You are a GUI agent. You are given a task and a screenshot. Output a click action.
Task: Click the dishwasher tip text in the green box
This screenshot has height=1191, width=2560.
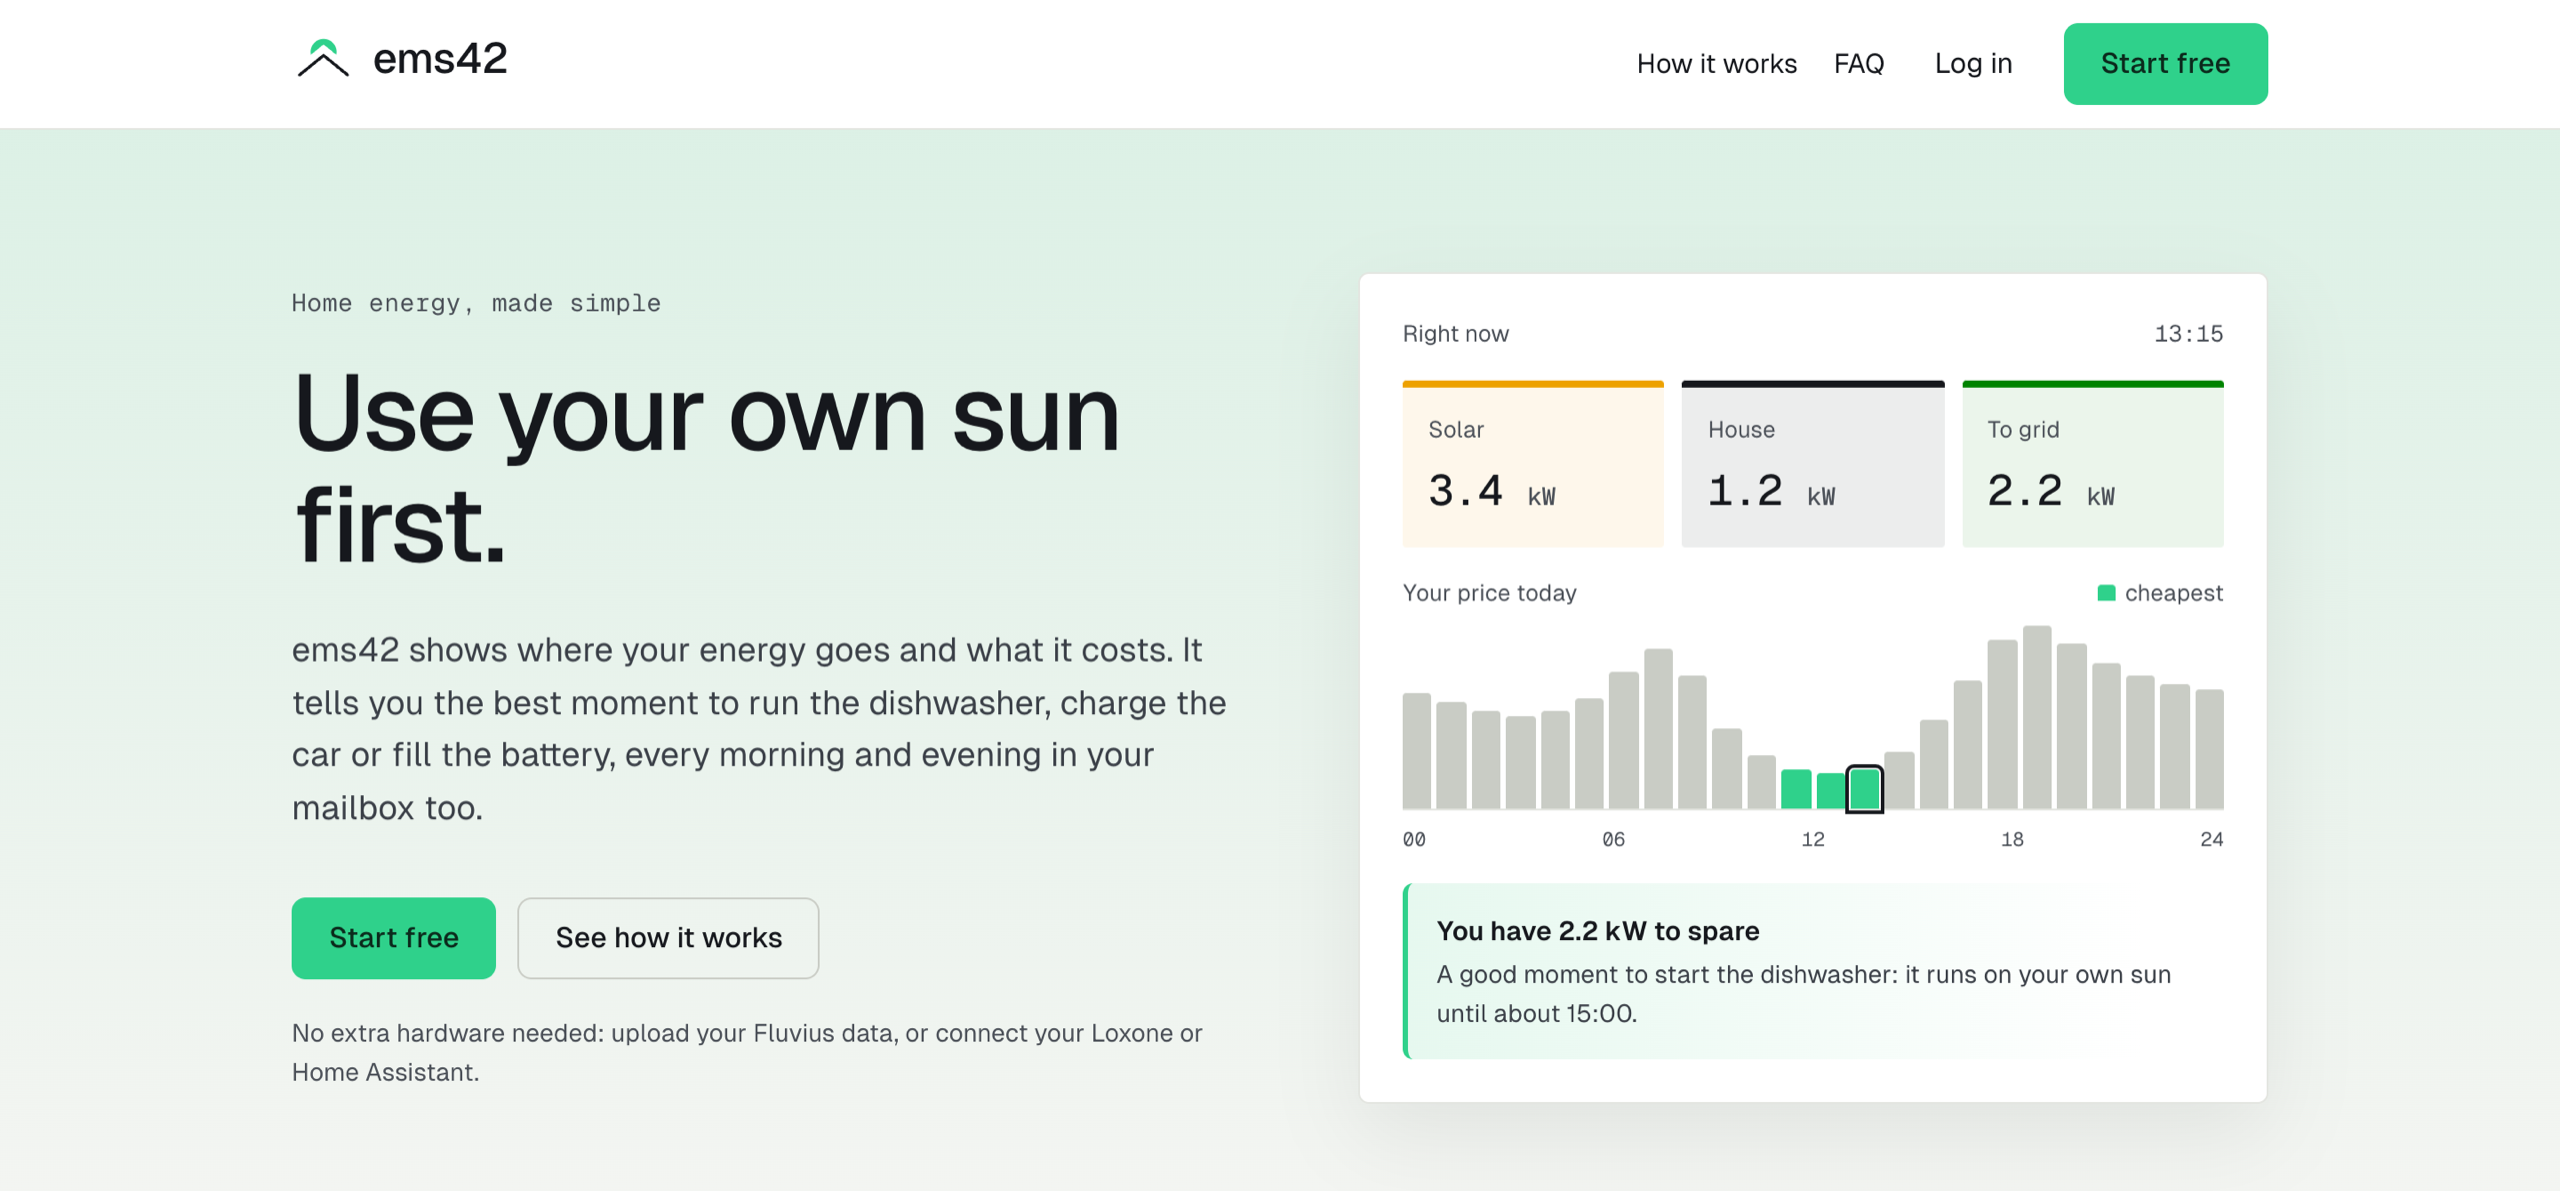tap(1804, 994)
